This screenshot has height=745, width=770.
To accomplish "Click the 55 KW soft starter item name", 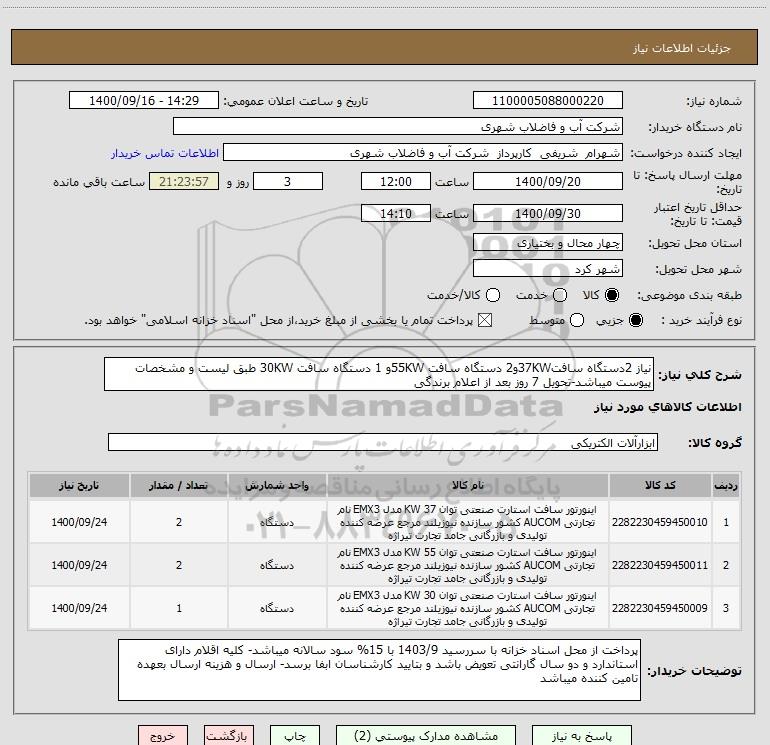I will [467, 565].
